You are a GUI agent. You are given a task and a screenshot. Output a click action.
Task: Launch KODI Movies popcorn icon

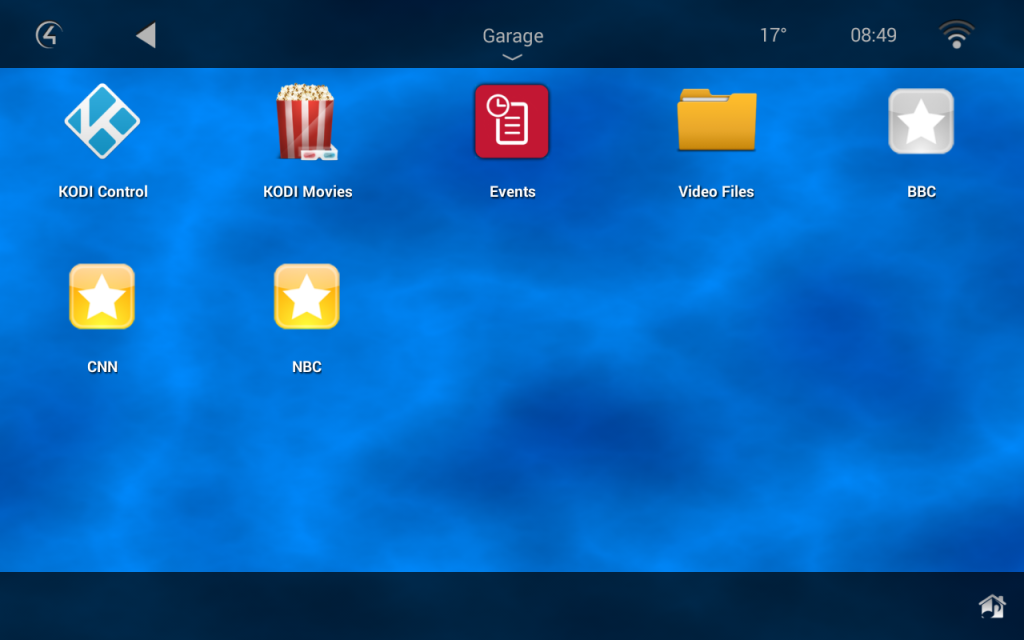(306, 121)
